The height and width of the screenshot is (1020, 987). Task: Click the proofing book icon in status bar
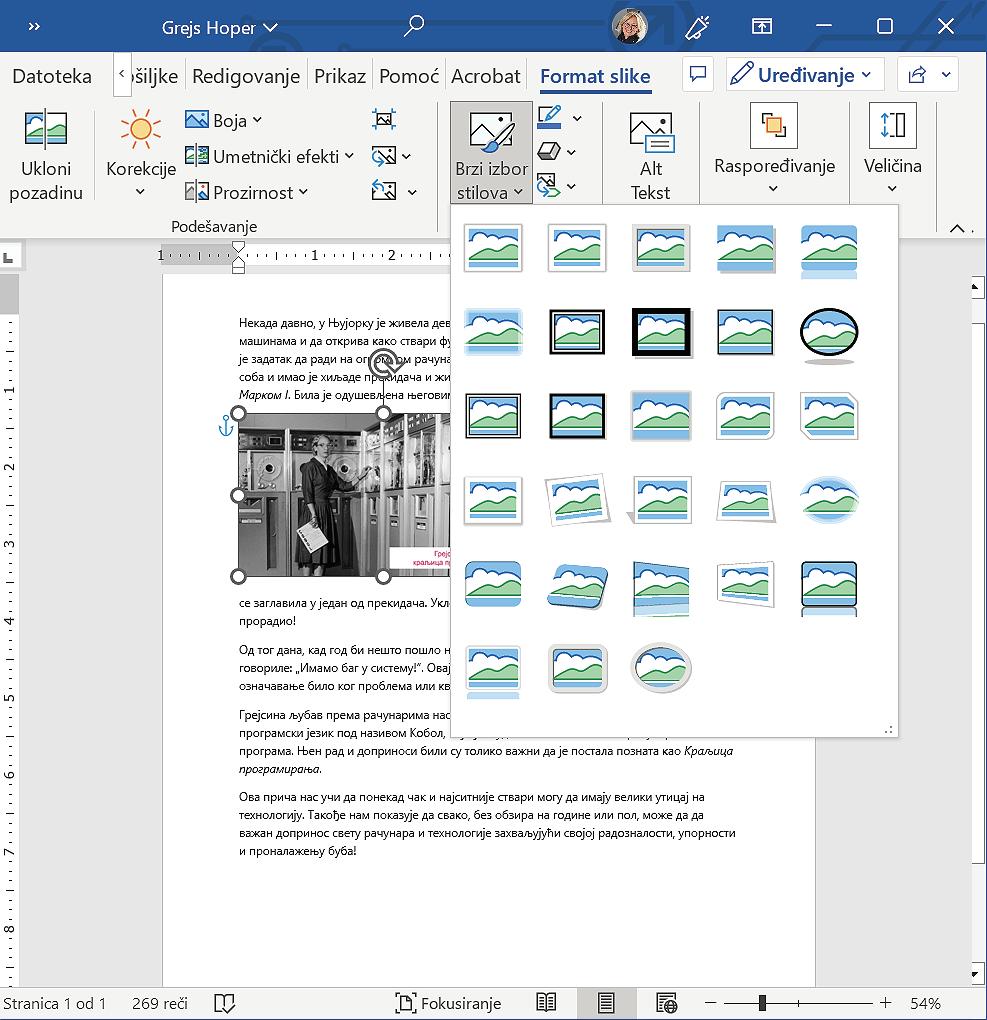[x=224, y=1003]
